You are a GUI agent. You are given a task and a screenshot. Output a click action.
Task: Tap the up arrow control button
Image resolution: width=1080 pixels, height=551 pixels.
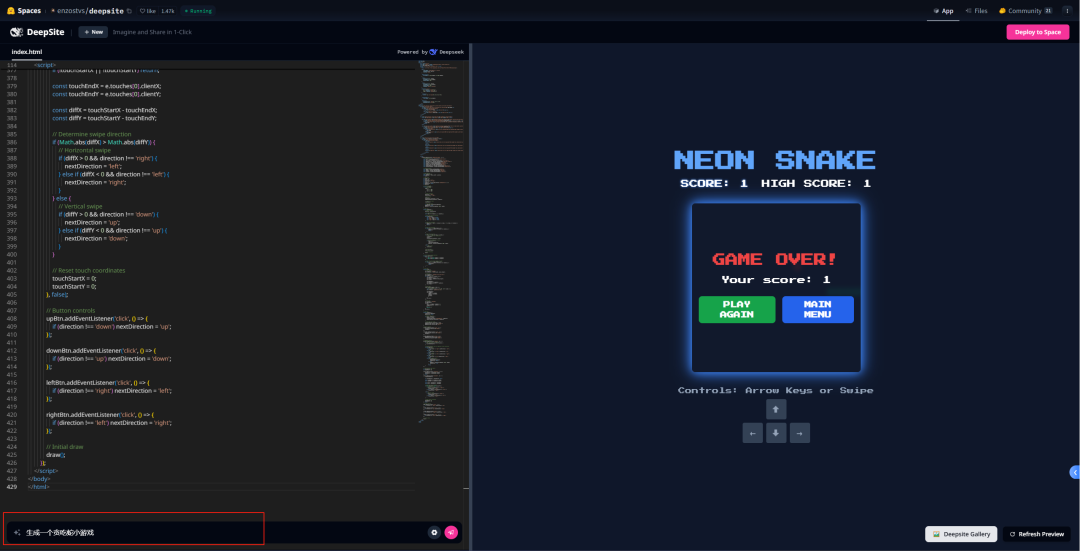tap(776, 409)
